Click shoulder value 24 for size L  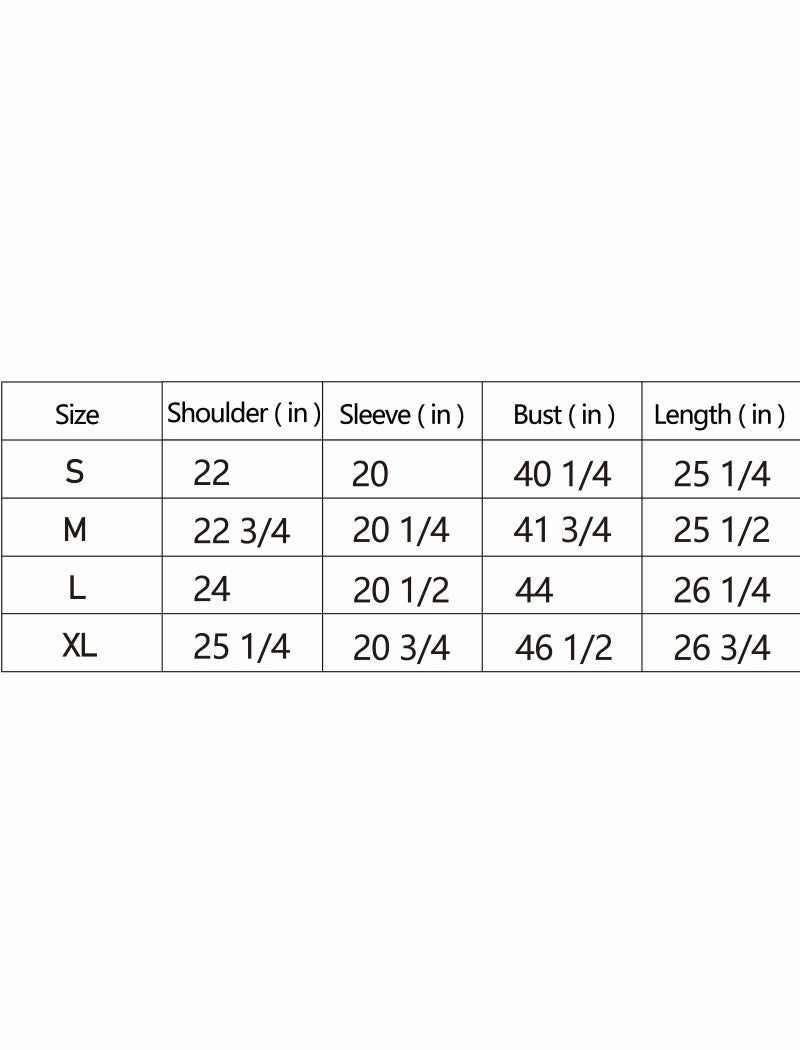212,590
